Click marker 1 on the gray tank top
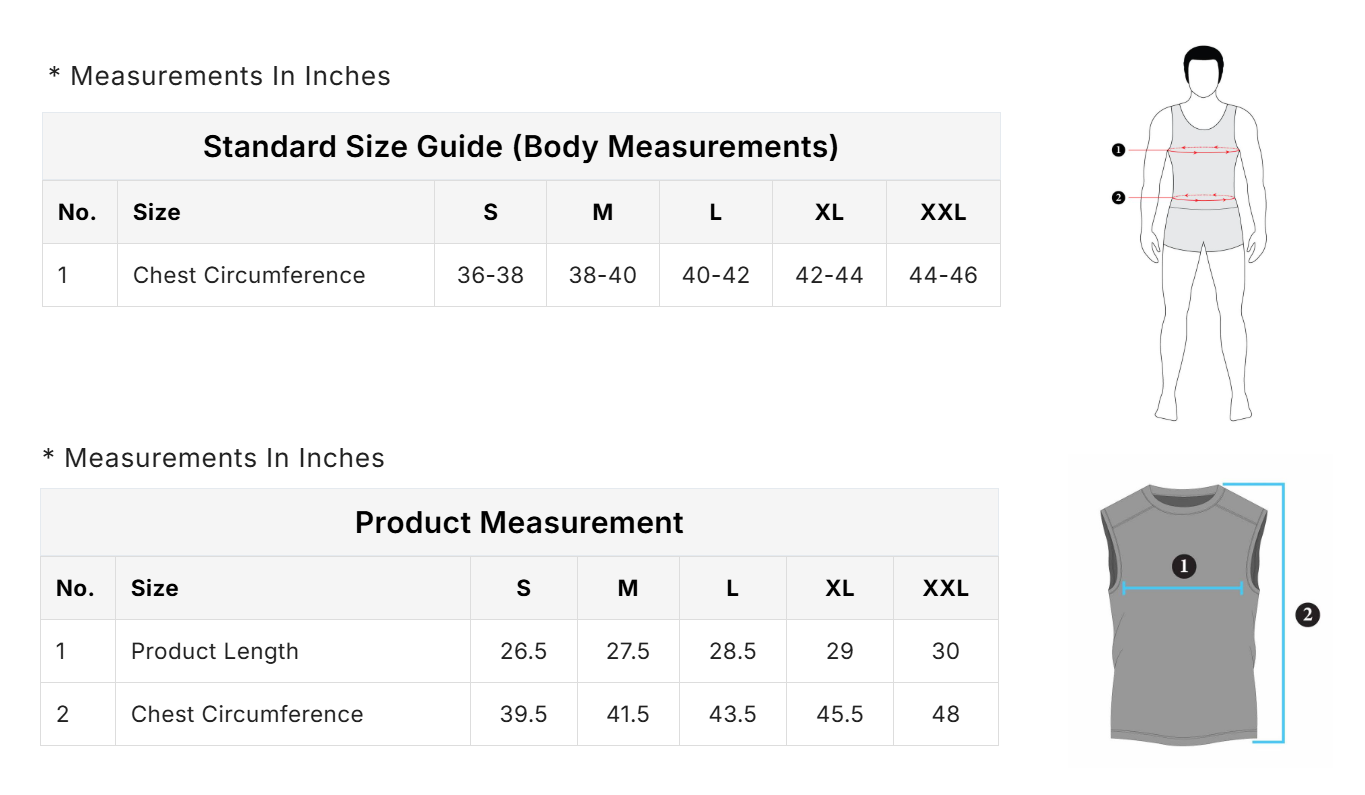This screenshot has height=795, width=1365. pos(1183,567)
